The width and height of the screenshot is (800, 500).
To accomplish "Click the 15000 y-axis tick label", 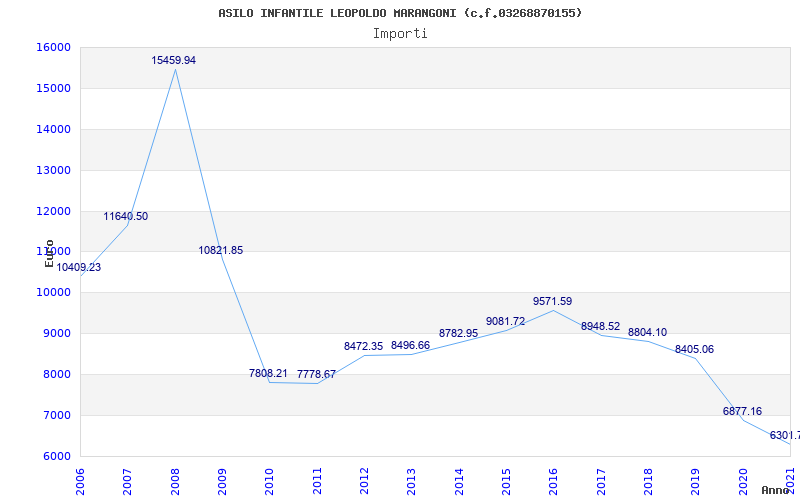I will pos(53,88).
